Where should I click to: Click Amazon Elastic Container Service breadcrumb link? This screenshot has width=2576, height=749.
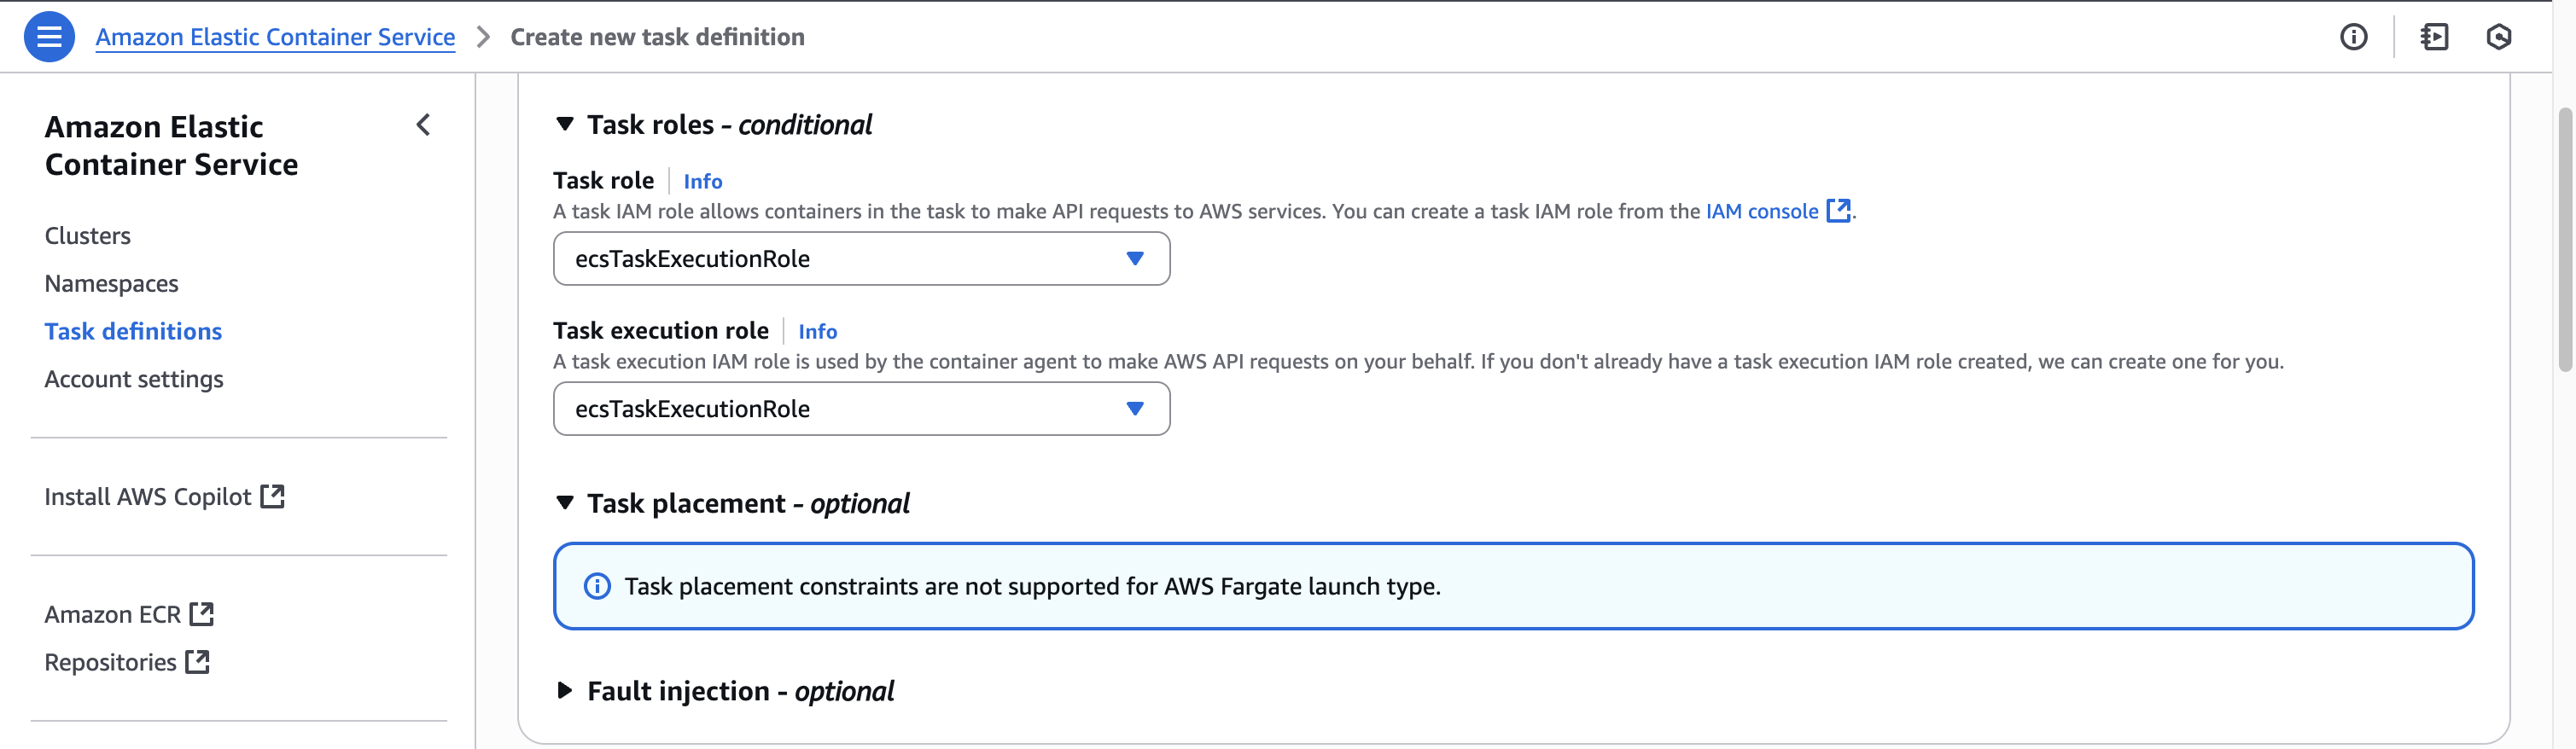click(275, 37)
